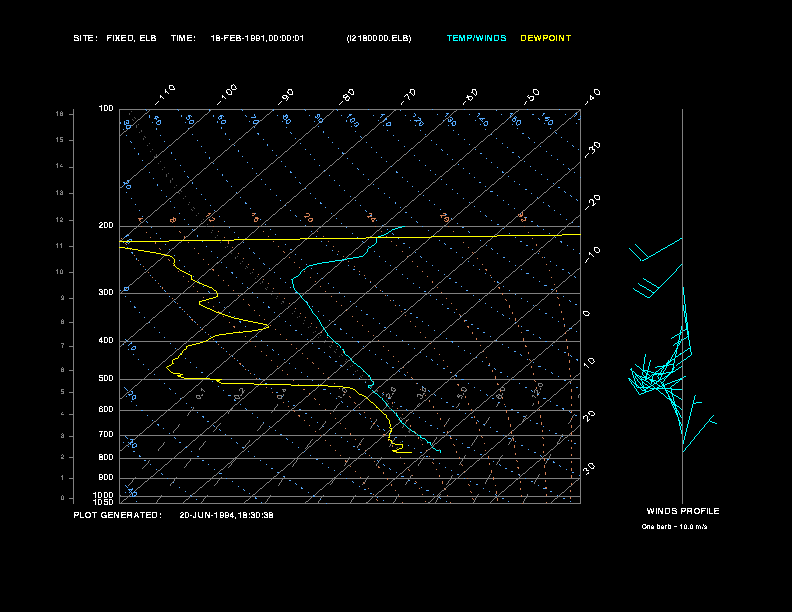Click the PLOT GENERATED: label
This screenshot has height=612, width=792.
118,515
